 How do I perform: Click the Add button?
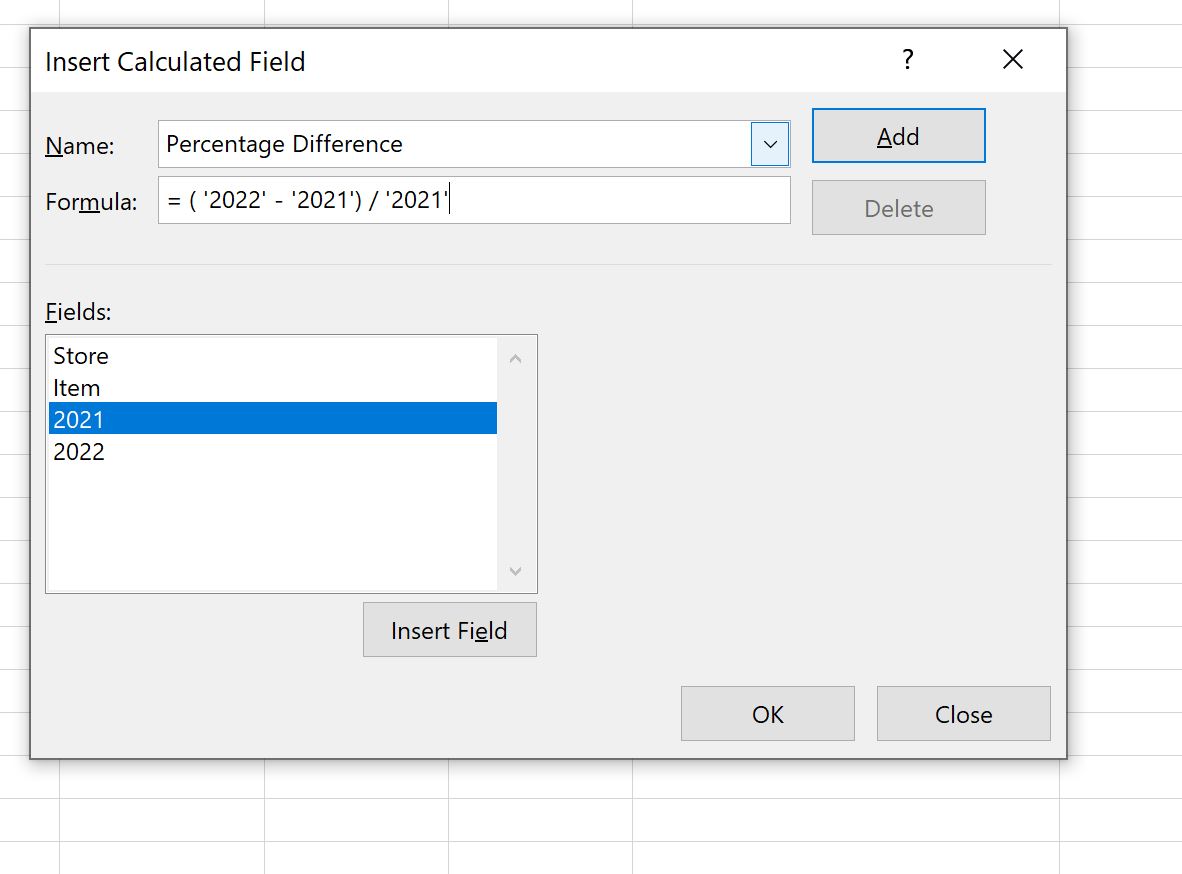[897, 135]
